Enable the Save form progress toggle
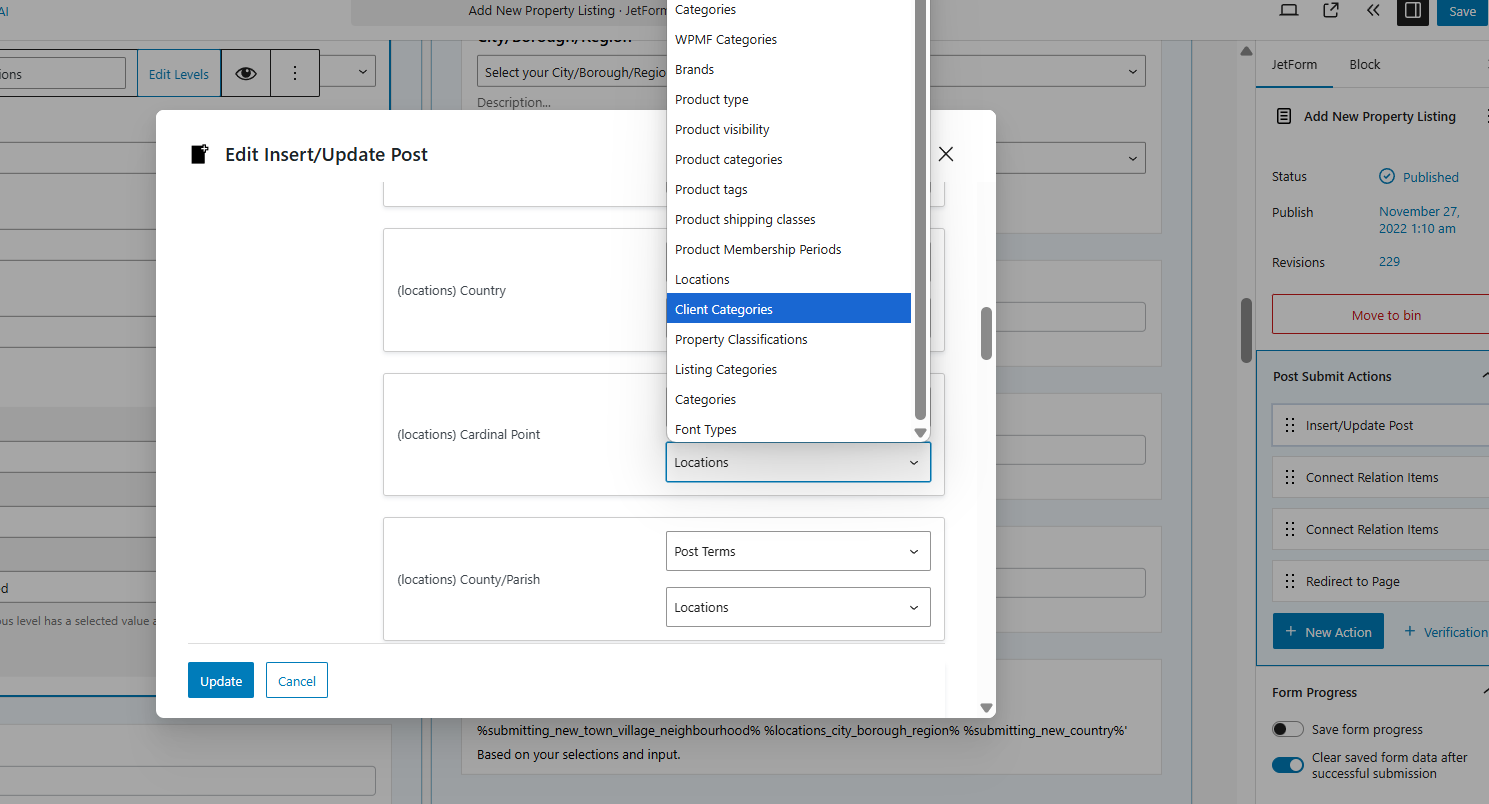The width and height of the screenshot is (1489, 804). (x=1288, y=730)
